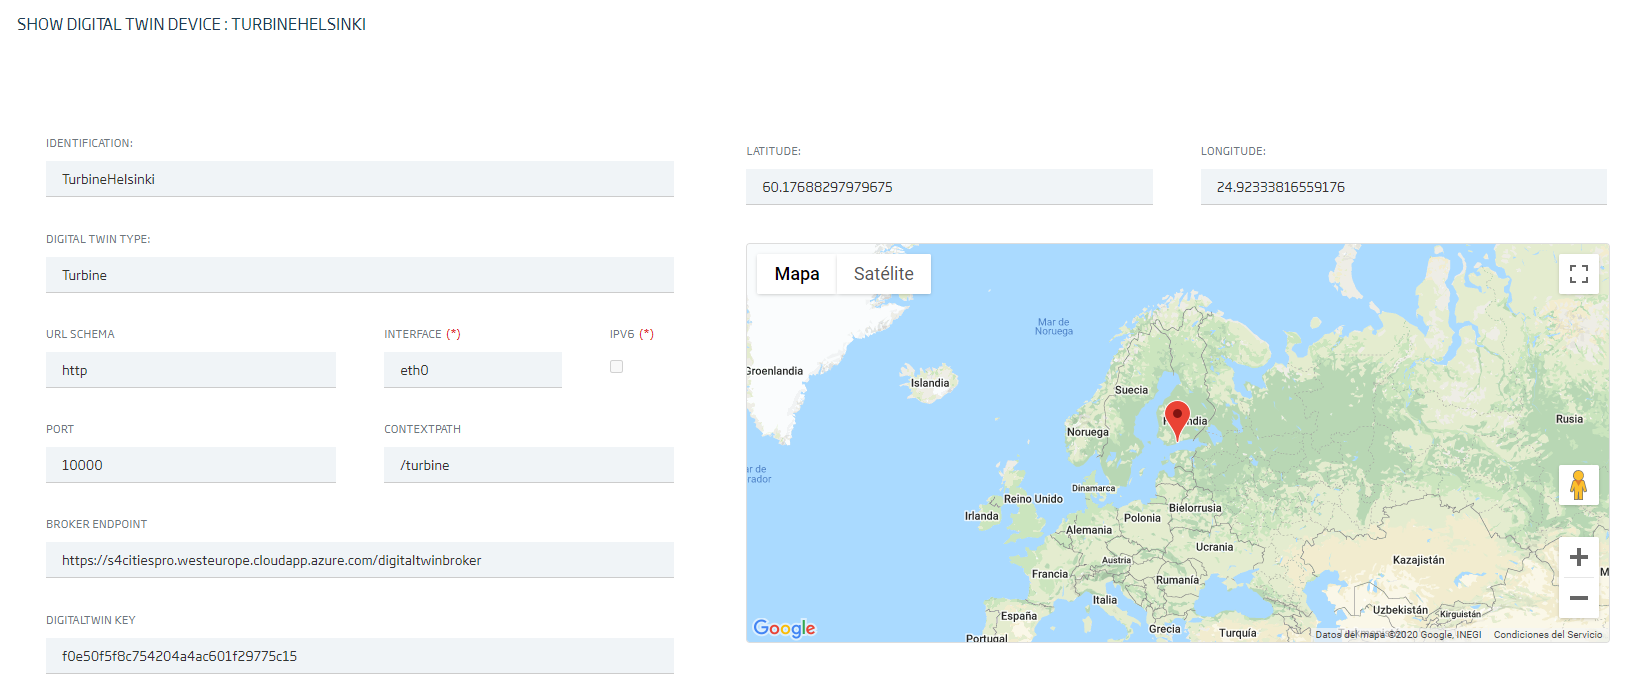Select the Street View pegman icon
The width and height of the screenshot is (1640, 692).
tap(1578, 485)
